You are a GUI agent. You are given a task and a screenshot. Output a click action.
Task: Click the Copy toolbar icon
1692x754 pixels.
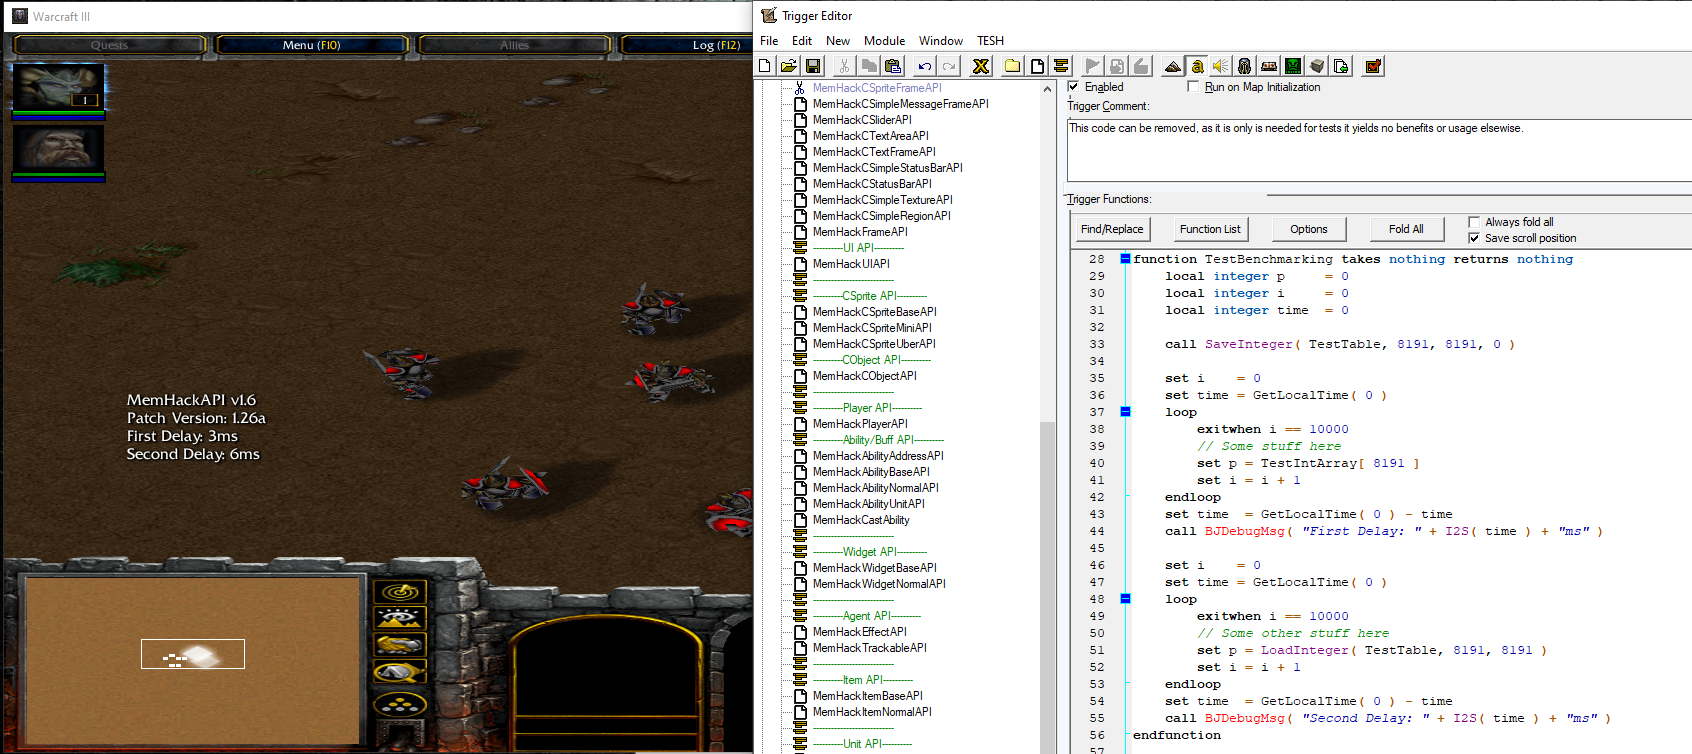click(x=869, y=66)
